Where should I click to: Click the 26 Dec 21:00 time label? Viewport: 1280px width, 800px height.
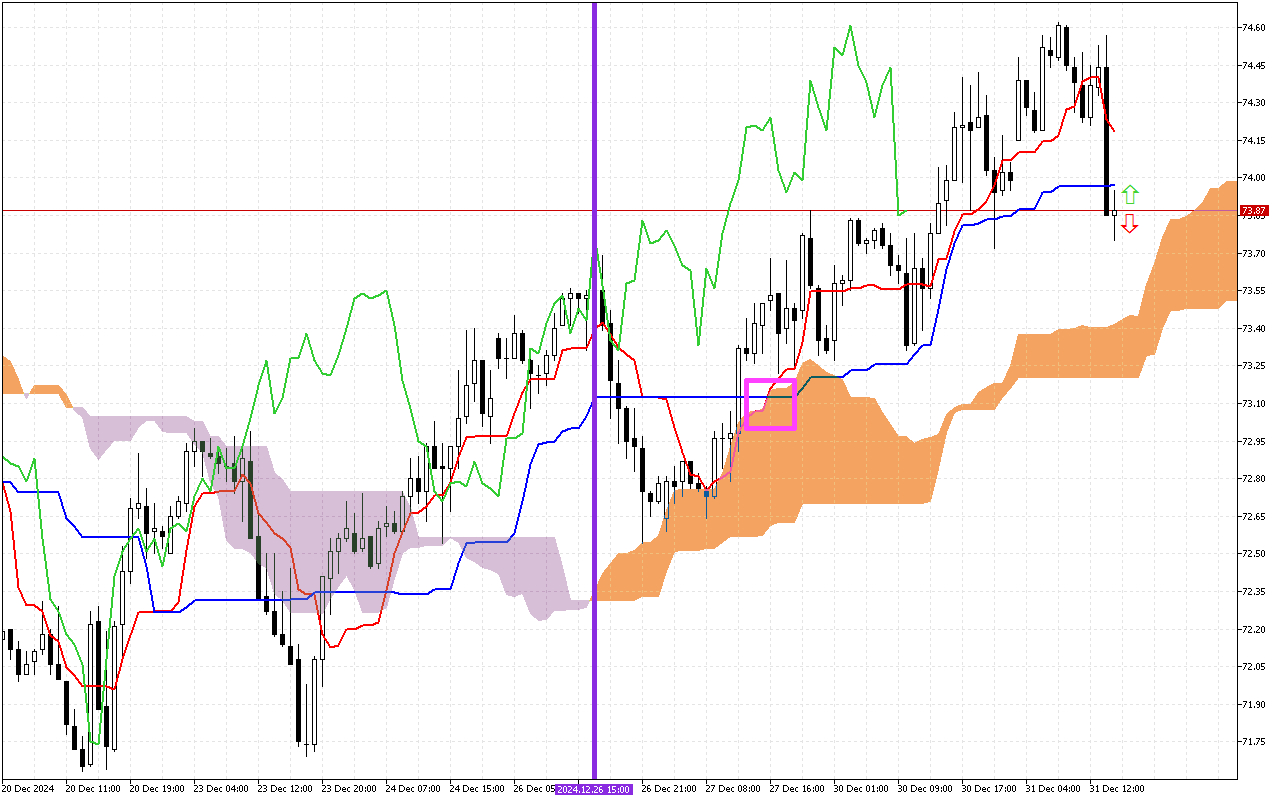click(669, 789)
